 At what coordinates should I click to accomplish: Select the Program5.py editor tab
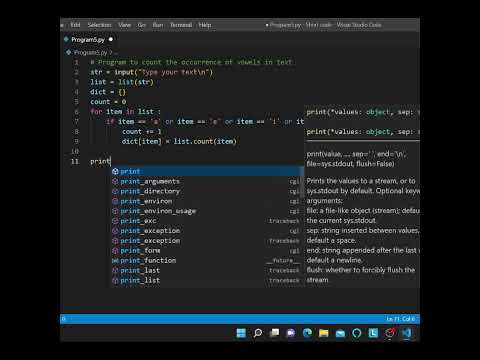click(x=88, y=40)
